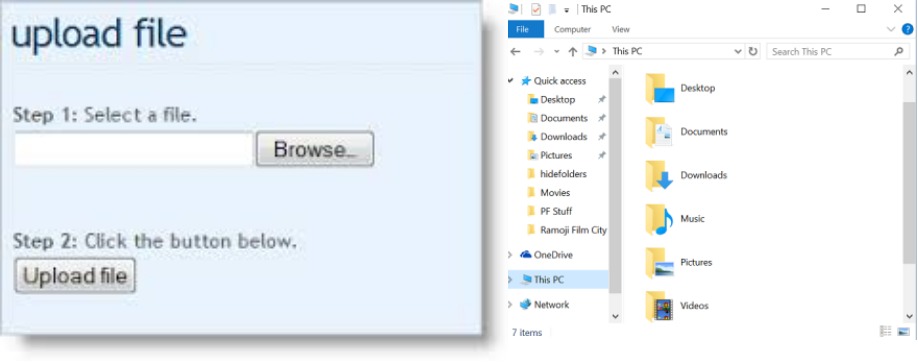Open Explorer help question mark icon

907,29
